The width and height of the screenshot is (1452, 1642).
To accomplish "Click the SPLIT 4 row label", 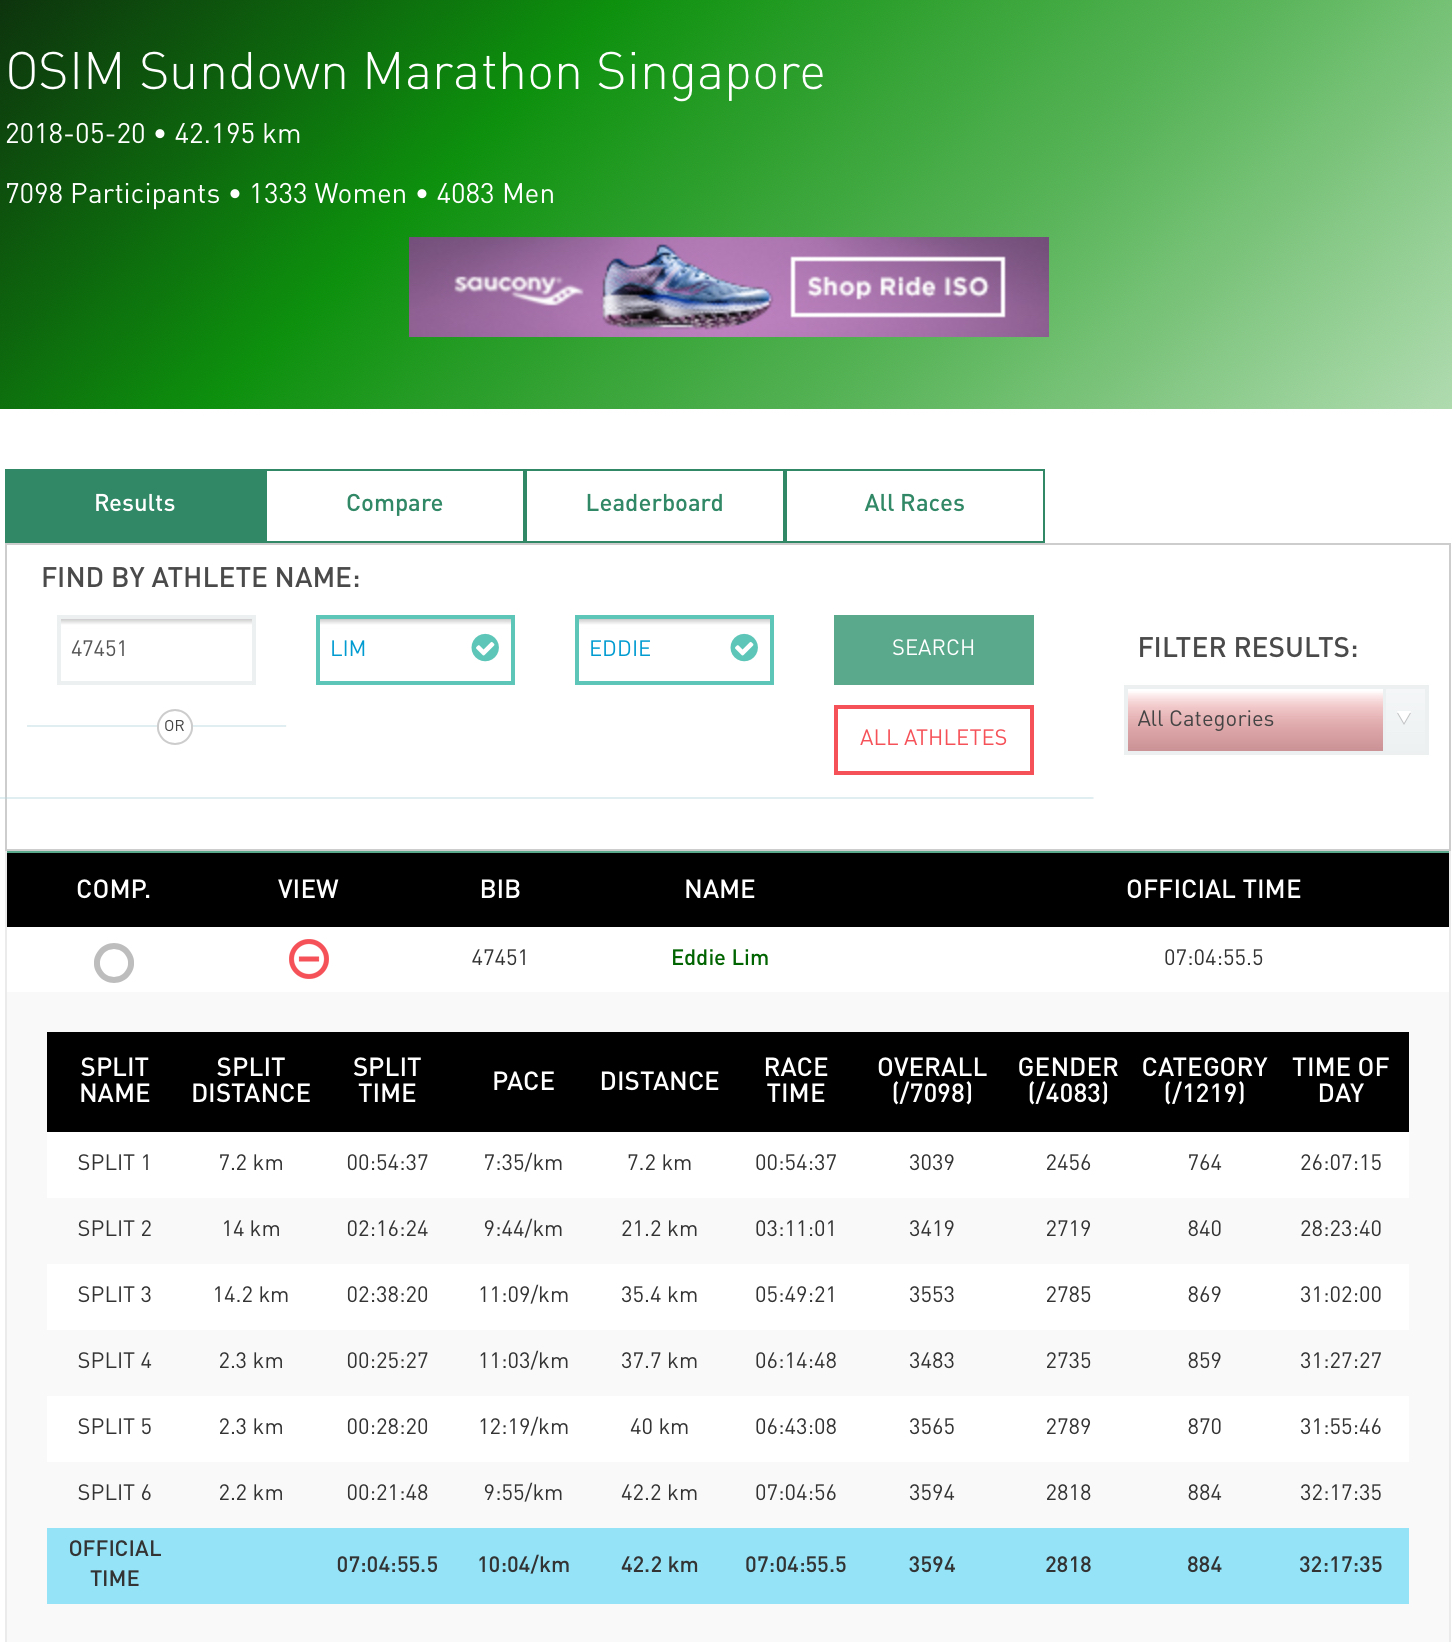I will coord(114,1361).
